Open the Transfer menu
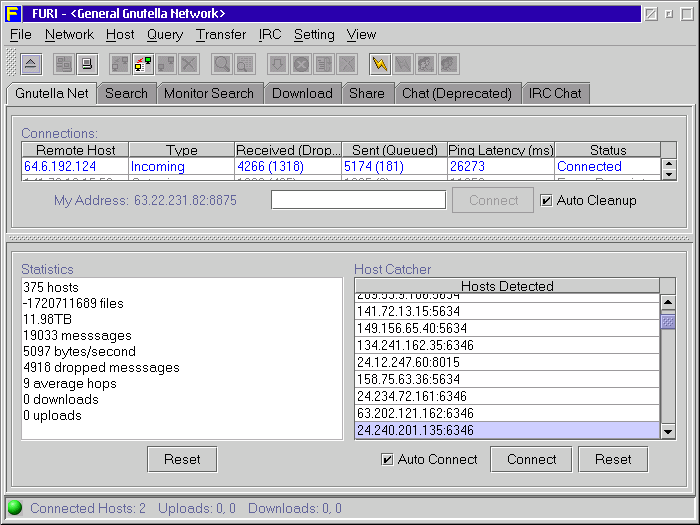 pos(221,34)
